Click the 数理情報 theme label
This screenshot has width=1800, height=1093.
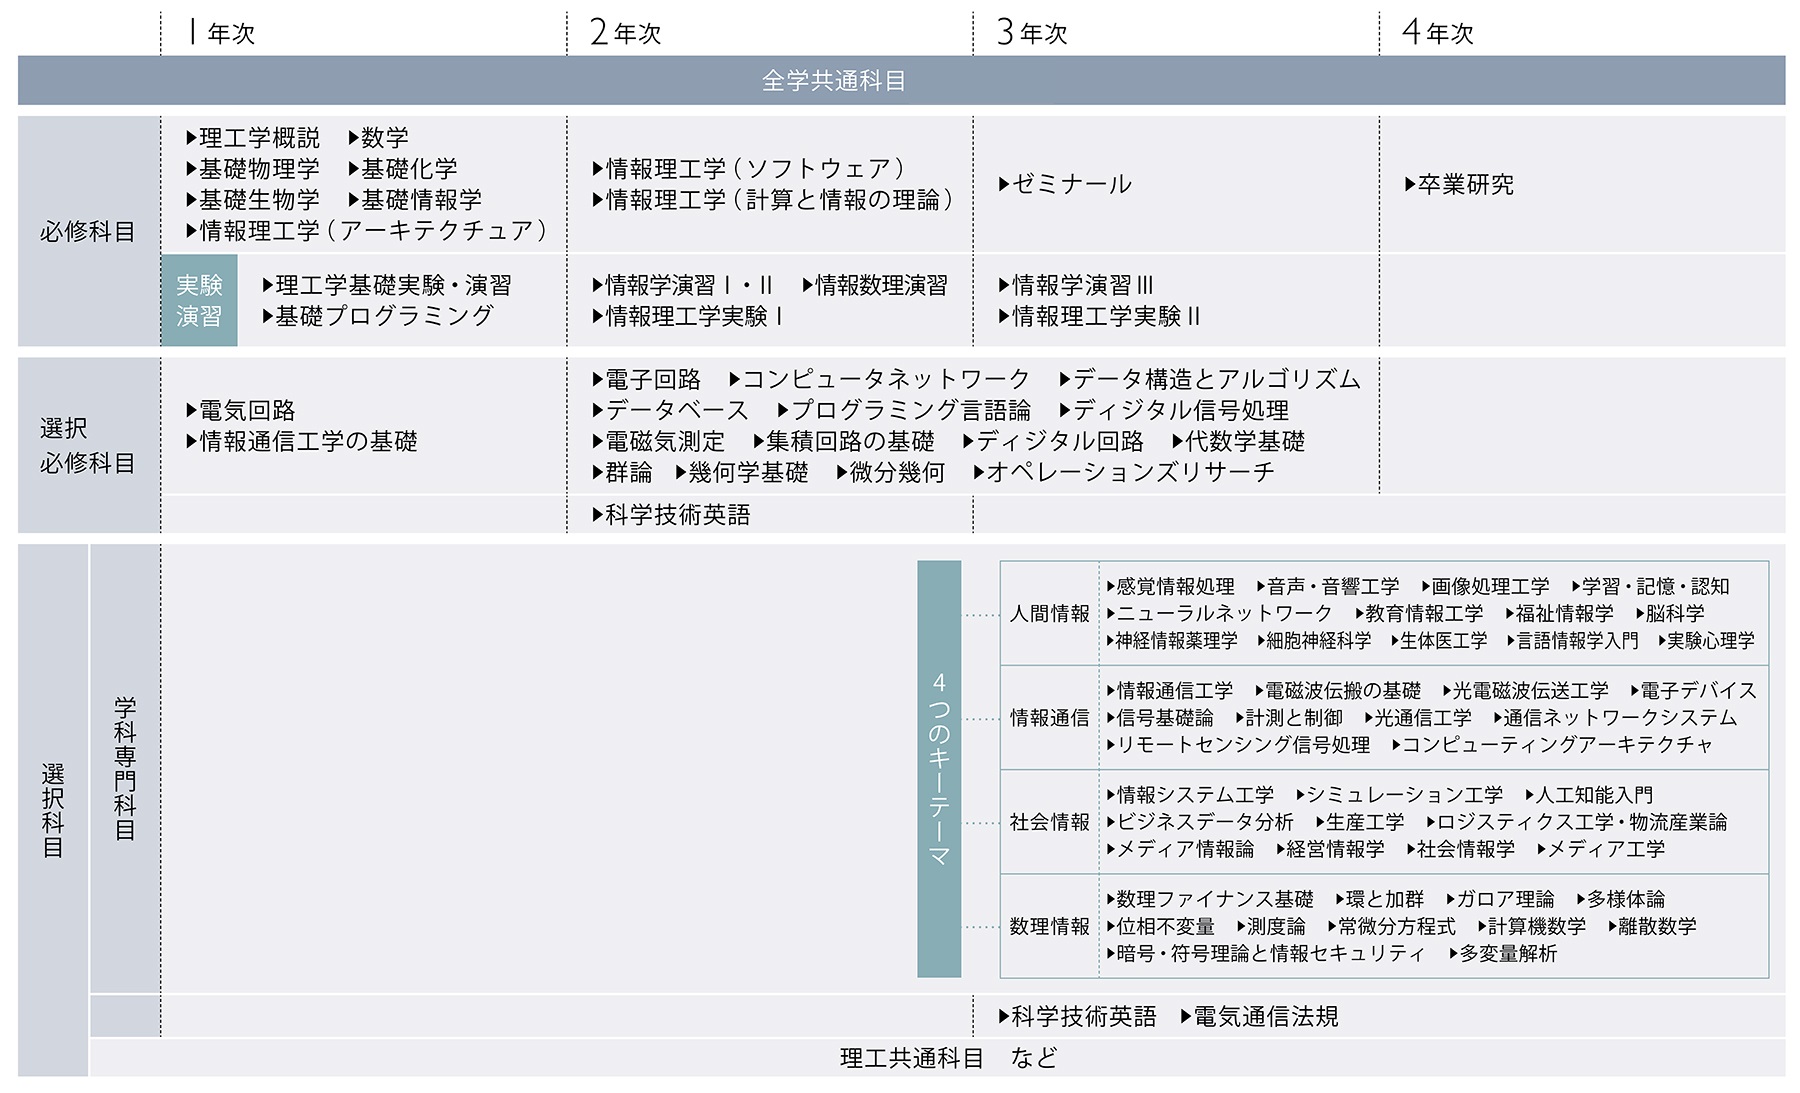tap(1049, 927)
